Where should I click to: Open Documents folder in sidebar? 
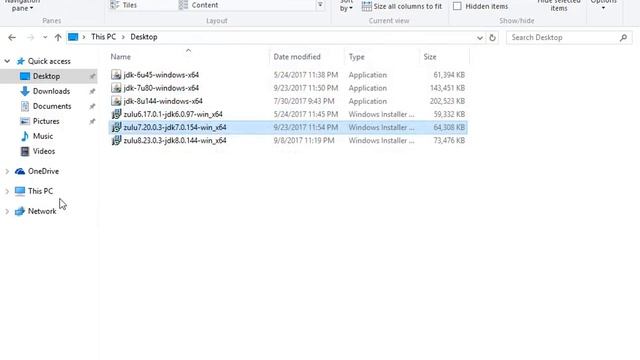[52, 106]
